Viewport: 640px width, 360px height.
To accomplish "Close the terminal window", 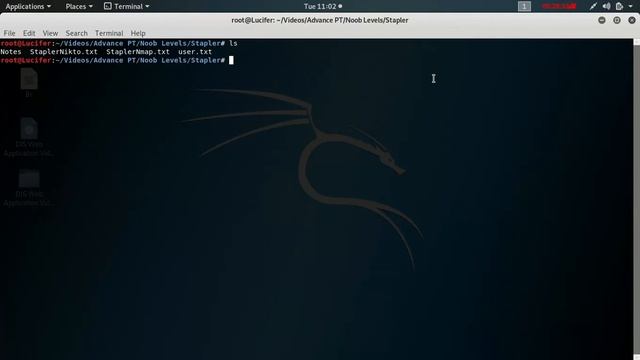I will click(x=632, y=20).
